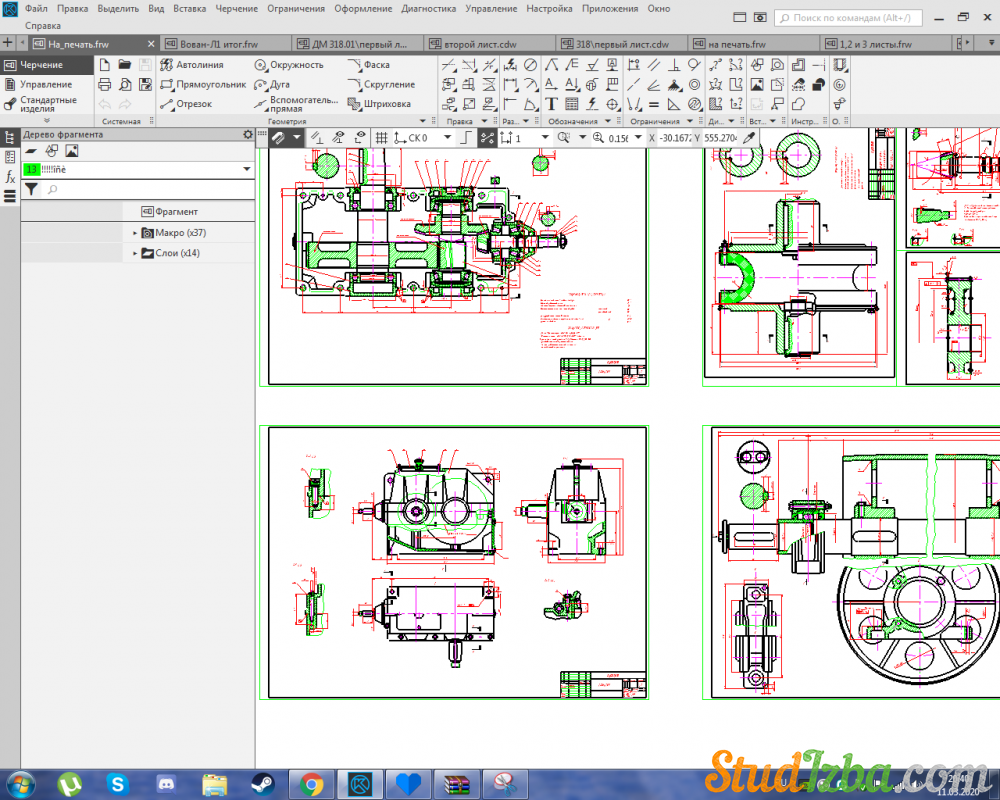
Task: Switch to the Управление toolset
Action: (x=46, y=85)
